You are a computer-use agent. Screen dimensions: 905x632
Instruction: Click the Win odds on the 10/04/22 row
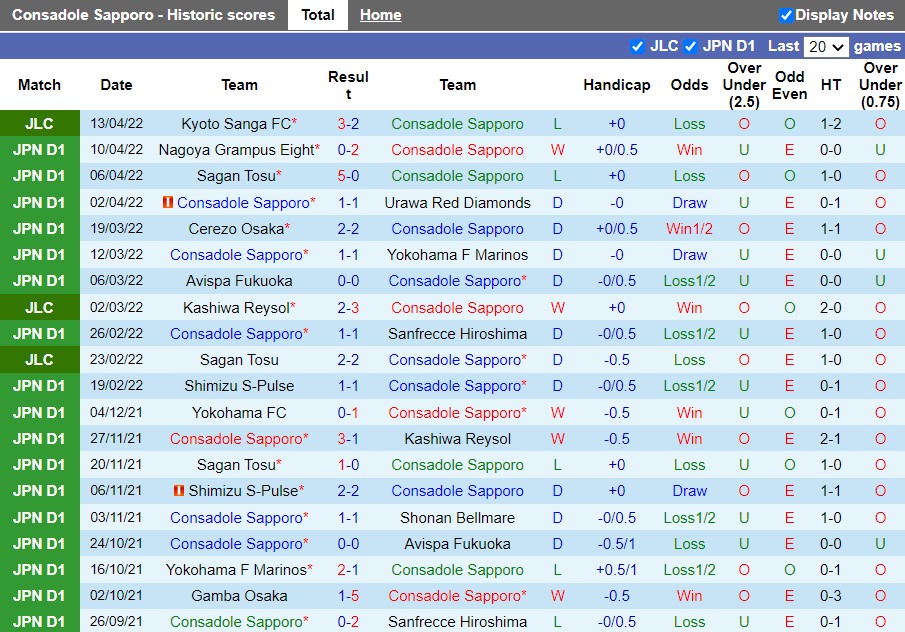click(689, 150)
